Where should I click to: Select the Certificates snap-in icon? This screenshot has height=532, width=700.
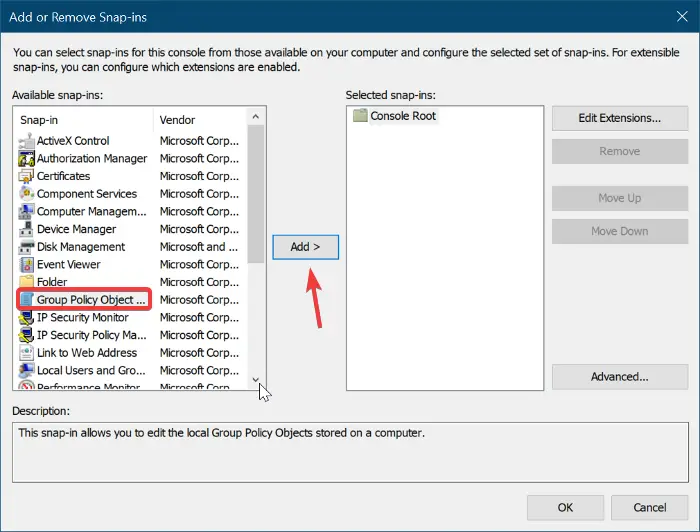26,176
